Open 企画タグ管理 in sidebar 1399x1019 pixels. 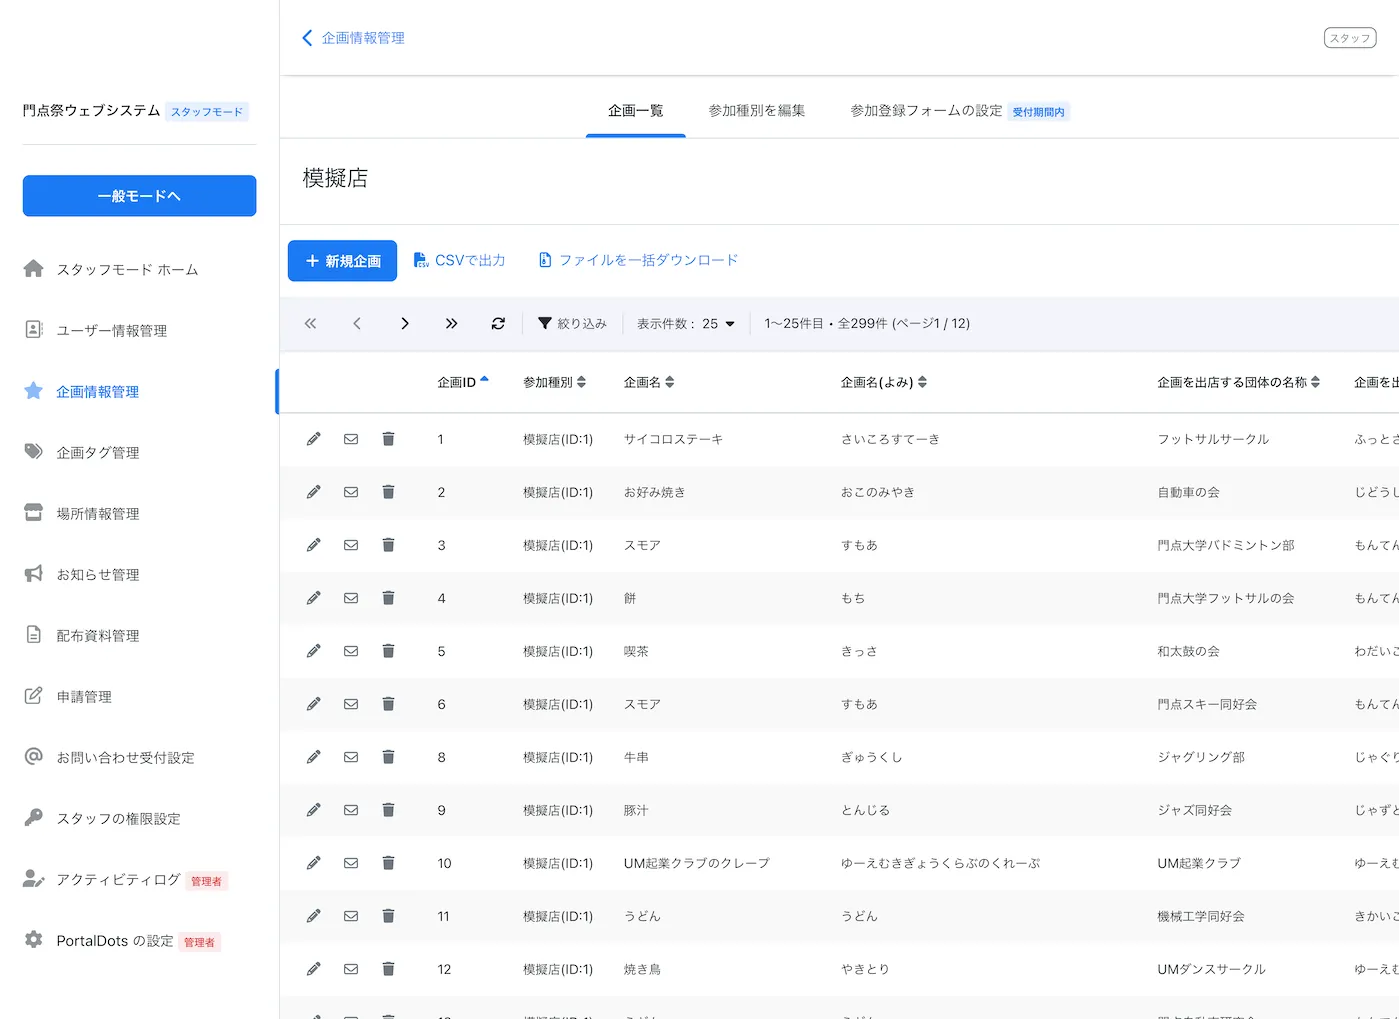139,452
